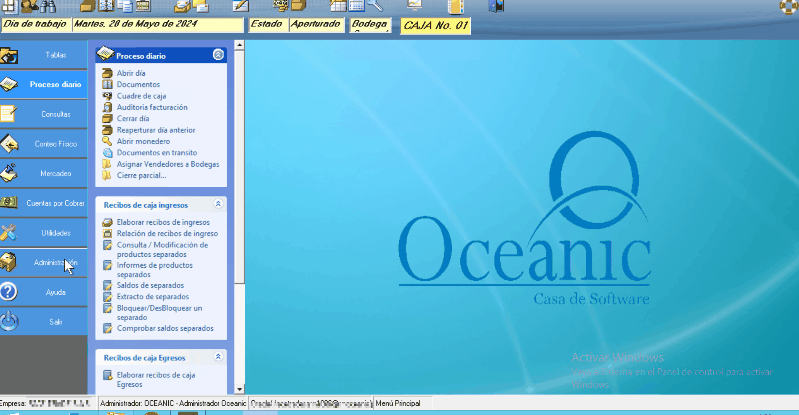
Task: Click the Abrir día link
Action: coord(131,74)
